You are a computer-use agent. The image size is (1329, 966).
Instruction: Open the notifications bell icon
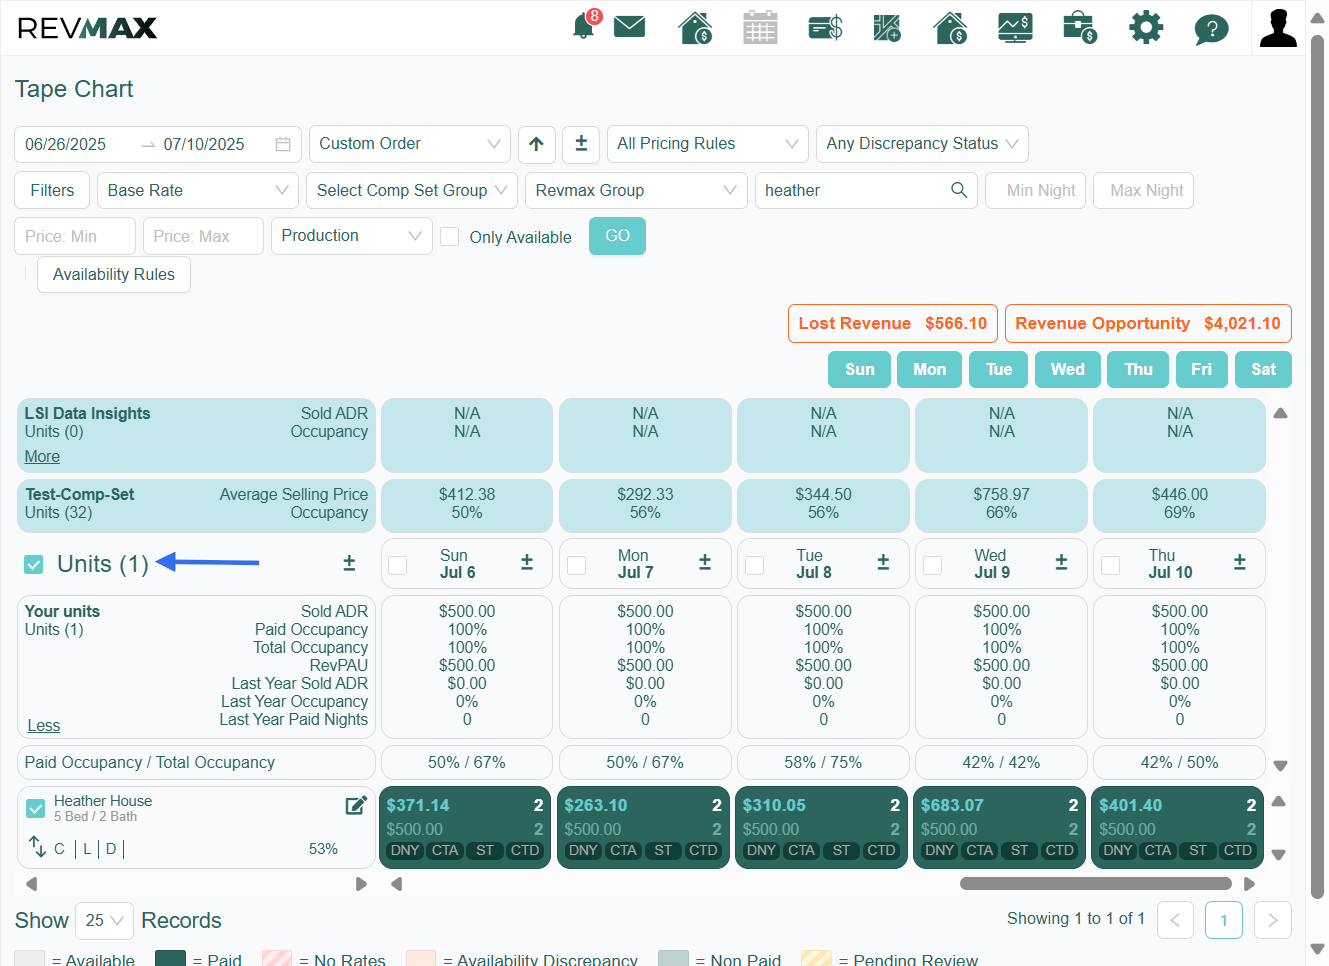584,27
